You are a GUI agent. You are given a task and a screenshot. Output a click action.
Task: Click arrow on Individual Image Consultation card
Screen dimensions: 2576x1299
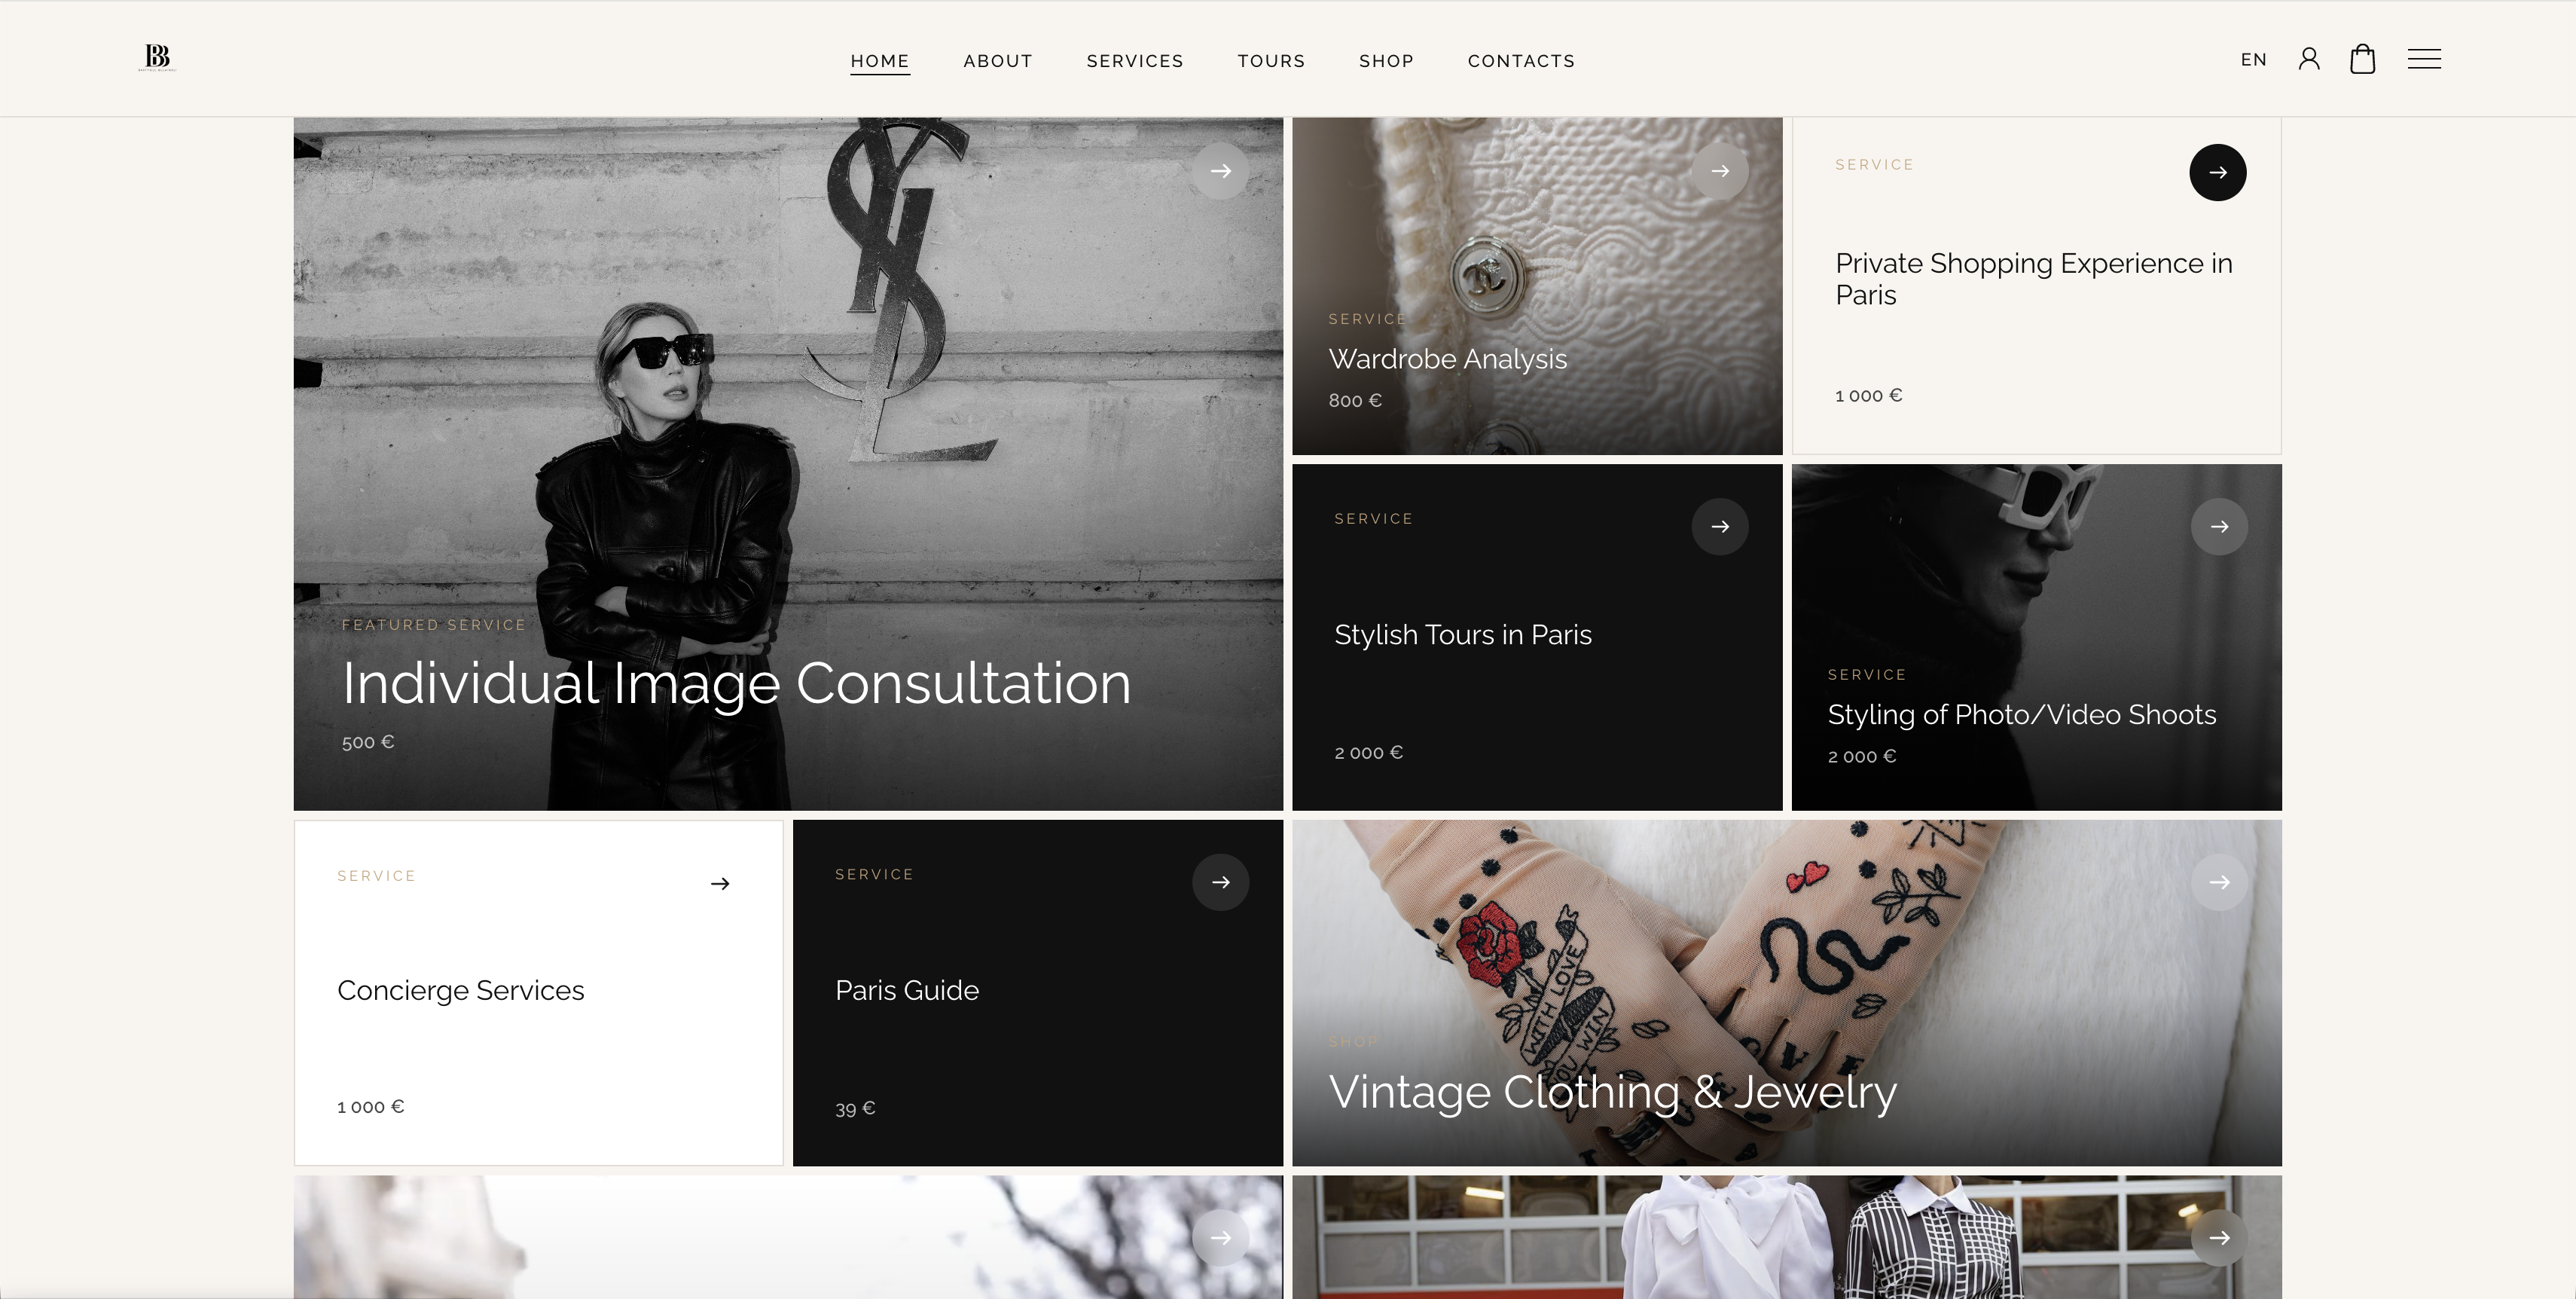point(1220,171)
